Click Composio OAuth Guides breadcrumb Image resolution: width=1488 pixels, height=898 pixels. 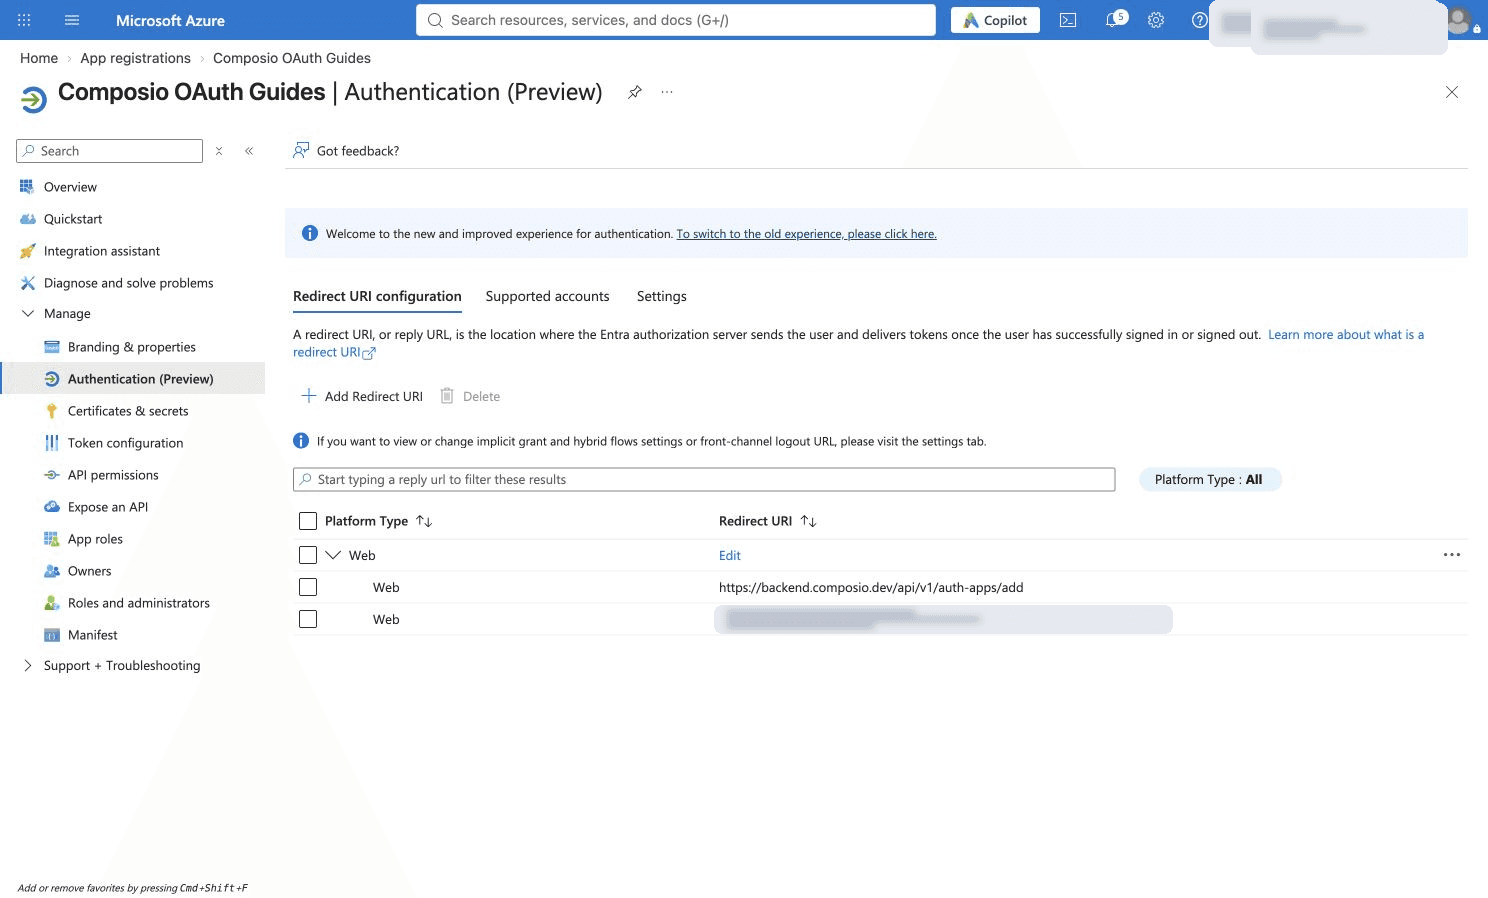coord(292,58)
